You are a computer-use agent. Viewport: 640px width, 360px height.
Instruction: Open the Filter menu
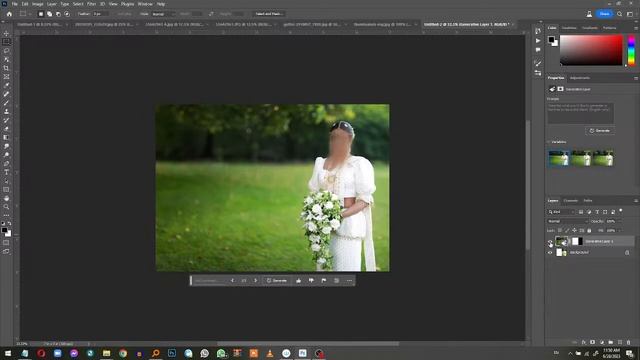click(91, 4)
